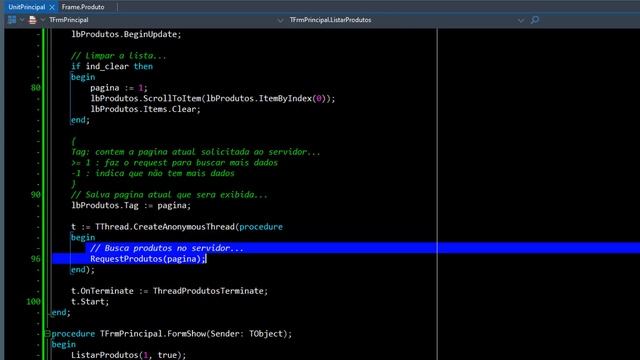Click the 'lbProdutos.Tag := pagina;' line

(x=131, y=205)
